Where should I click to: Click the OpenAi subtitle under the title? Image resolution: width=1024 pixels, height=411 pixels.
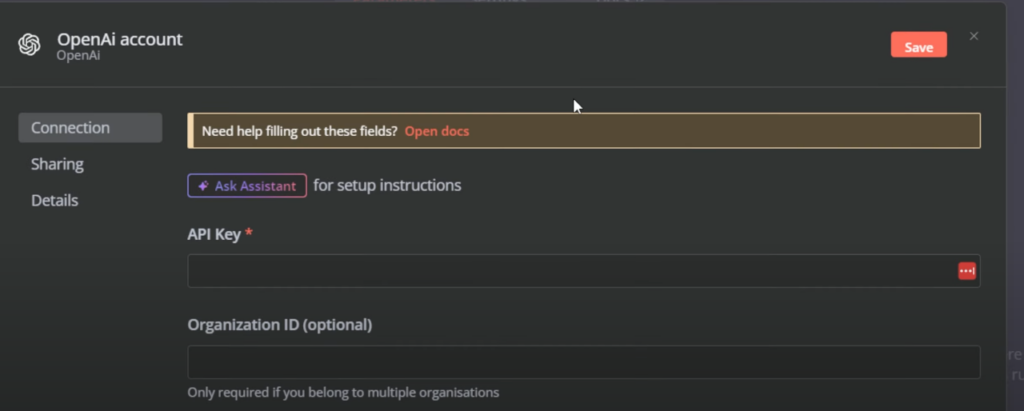coord(79,57)
